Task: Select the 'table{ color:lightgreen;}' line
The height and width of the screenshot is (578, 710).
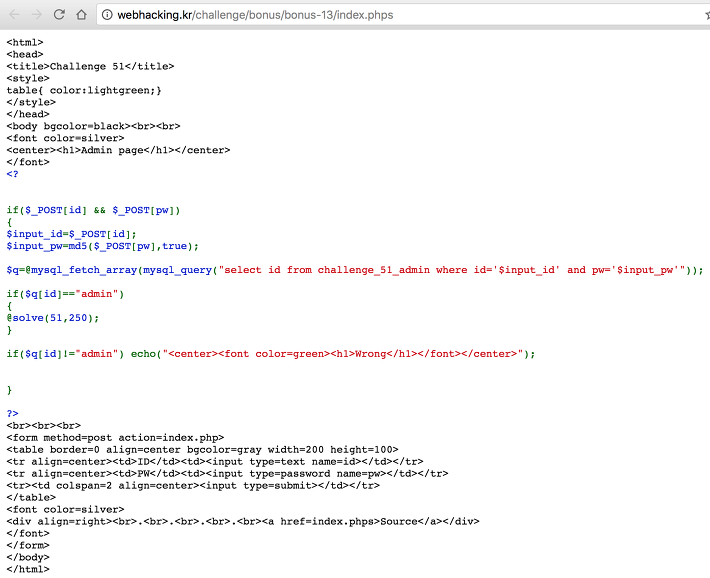Action: (84, 91)
